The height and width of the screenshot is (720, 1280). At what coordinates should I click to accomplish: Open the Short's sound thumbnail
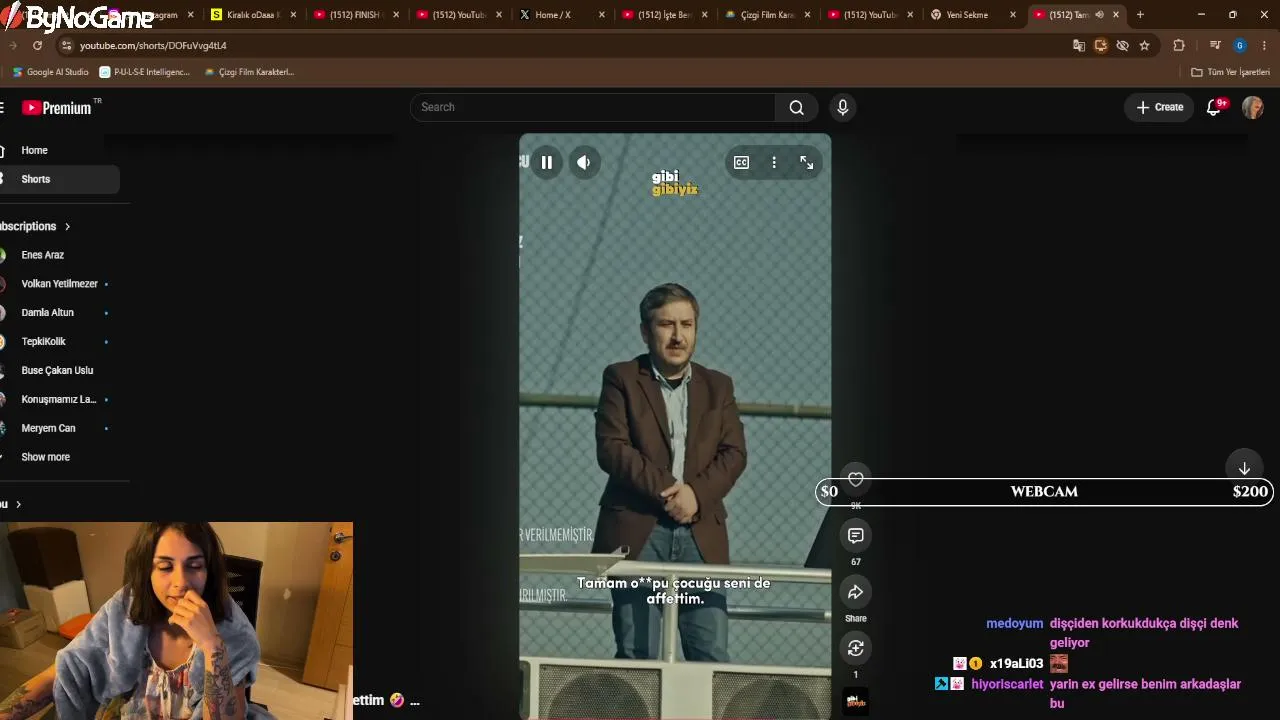tap(856, 701)
